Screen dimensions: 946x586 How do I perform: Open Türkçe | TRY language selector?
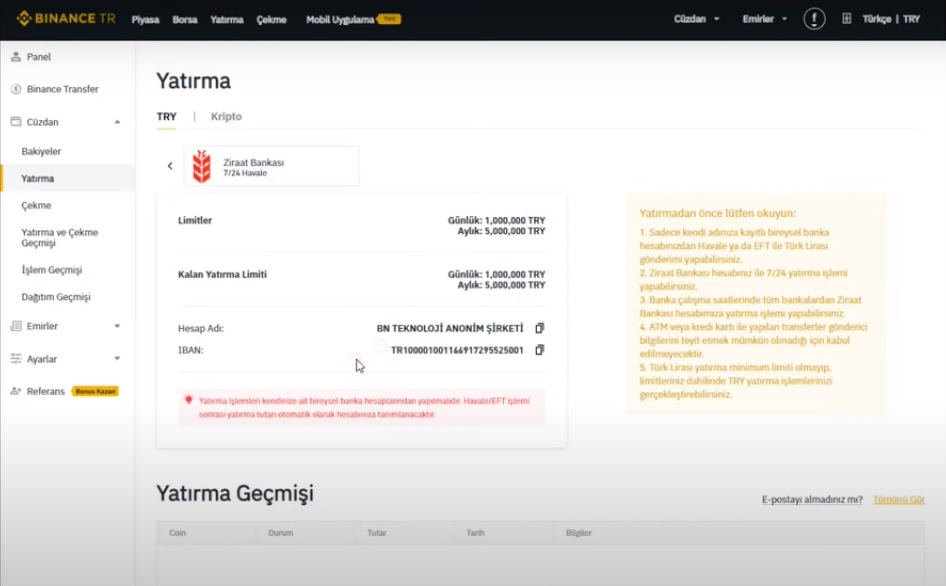coord(891,19)
